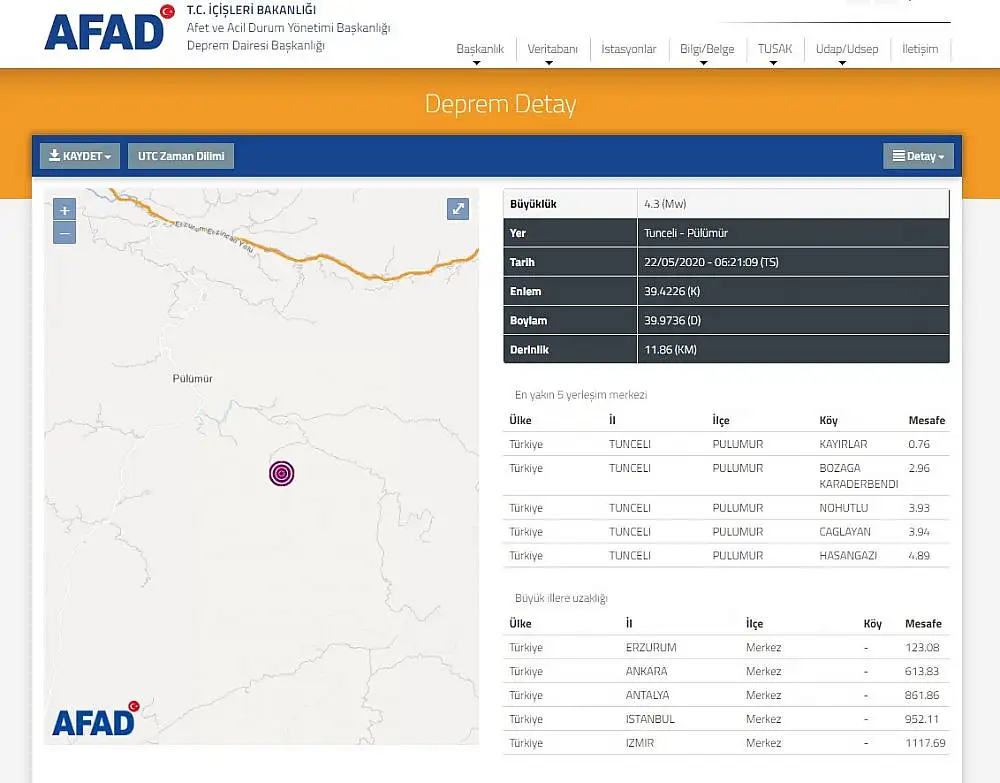Click the Deprem Detay page heading

coord(501,104)
